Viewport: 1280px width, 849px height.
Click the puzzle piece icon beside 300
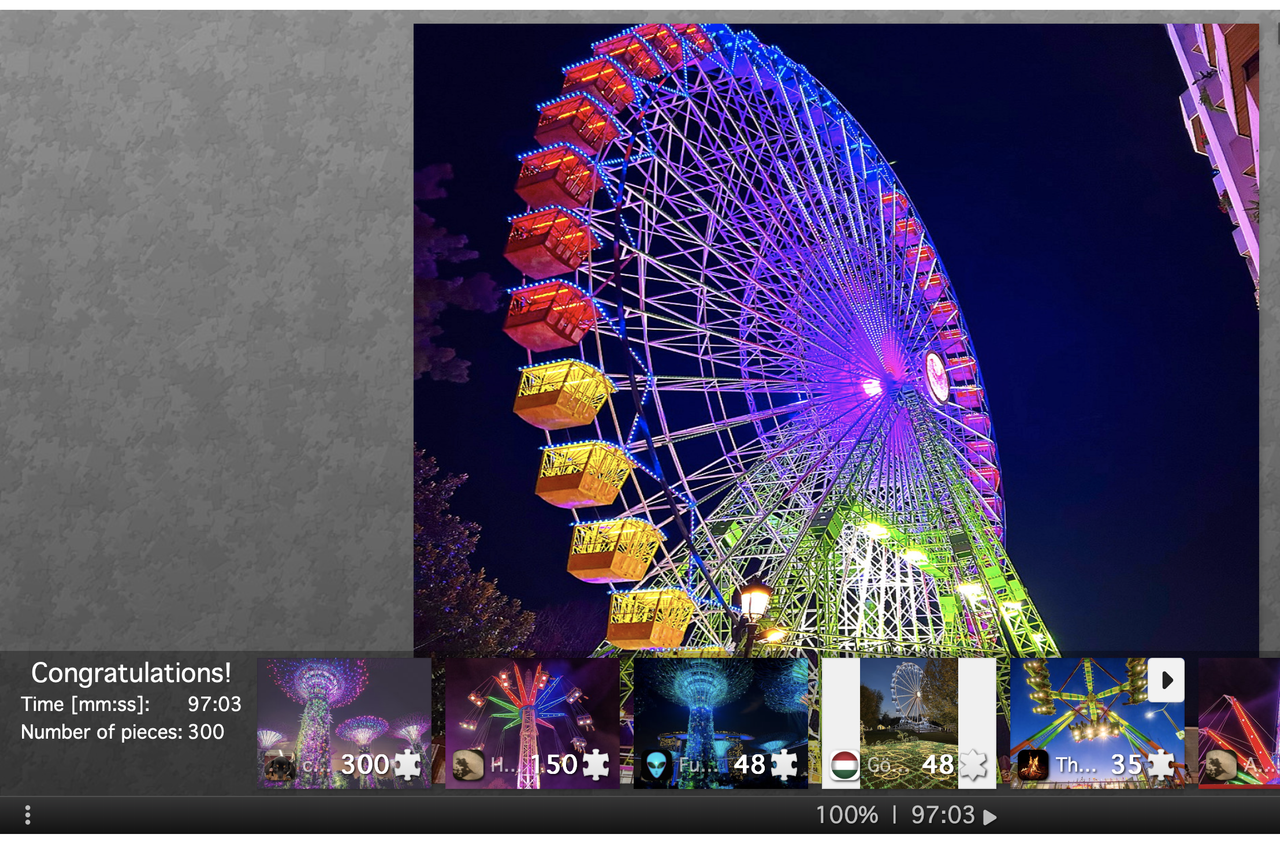pyautogui.click(x=407, y=765)
